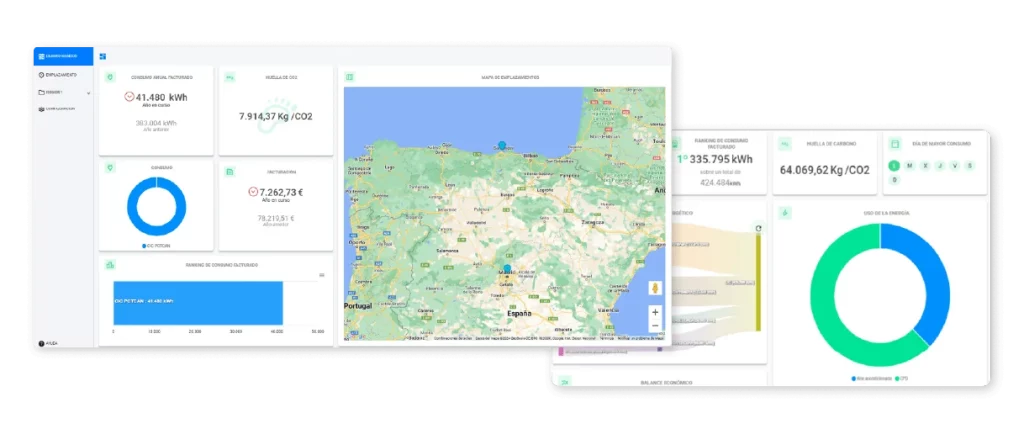Click the blue bar in the ranking chart
The width and height of the screenshot is (1024, 434).
198,303
